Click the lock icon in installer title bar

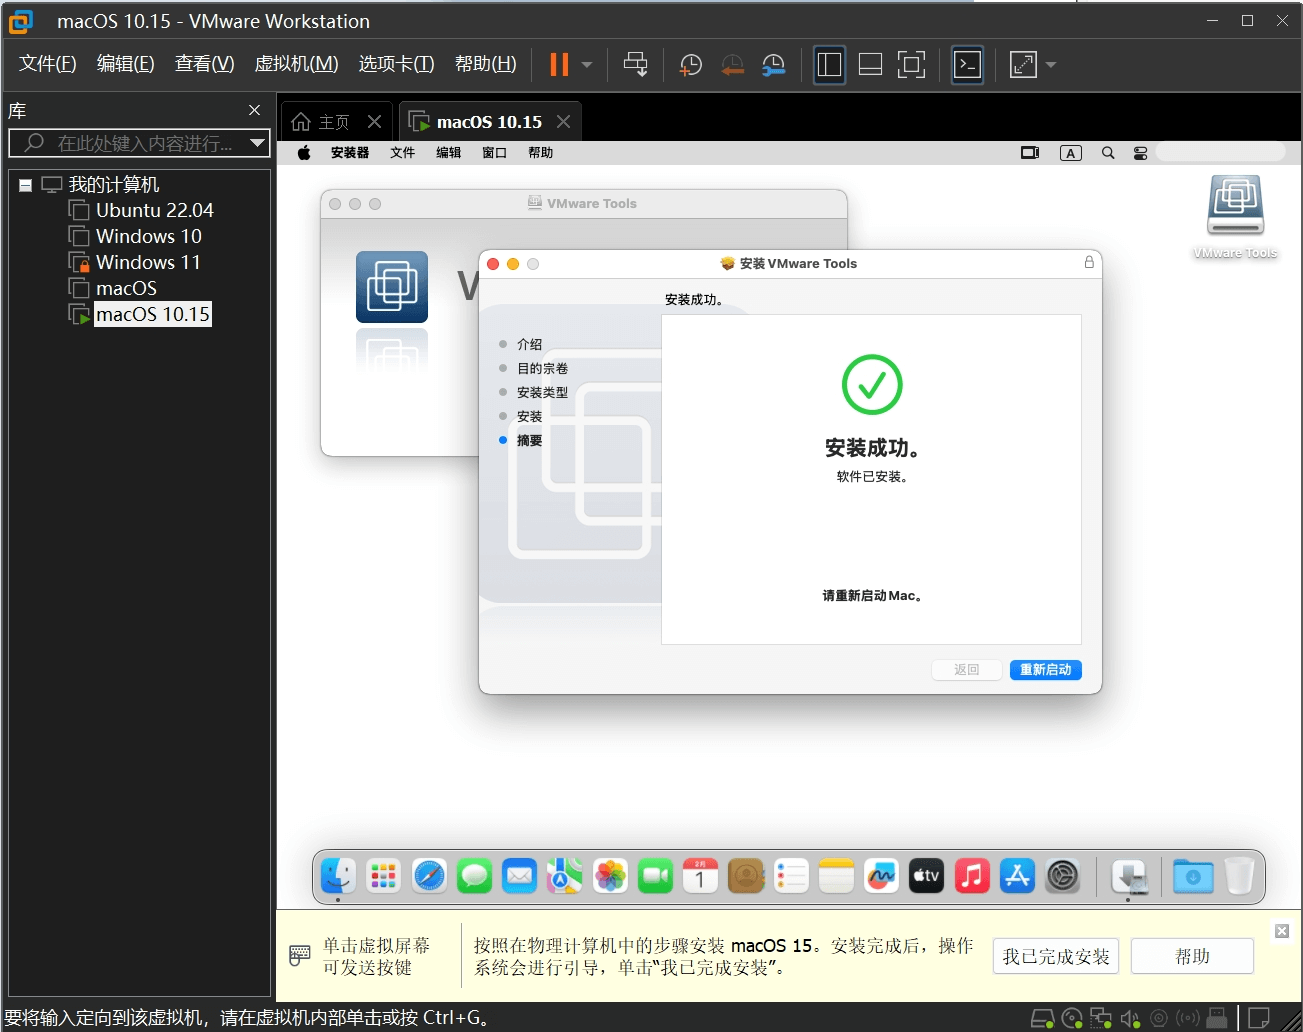pos(1089,262)
